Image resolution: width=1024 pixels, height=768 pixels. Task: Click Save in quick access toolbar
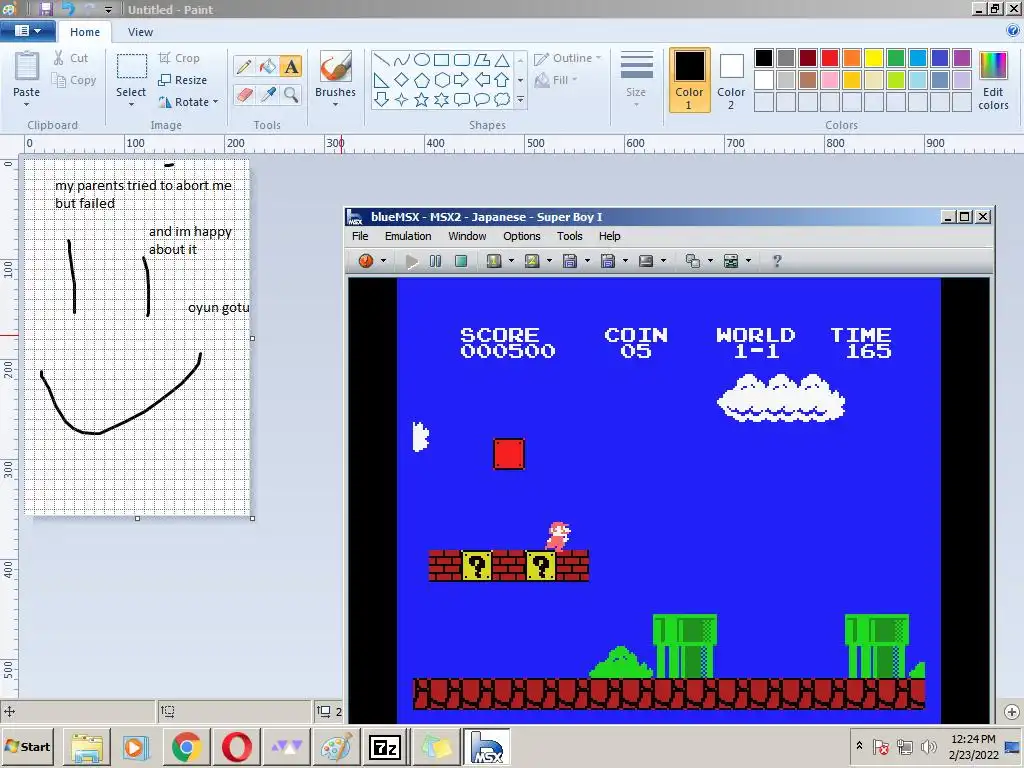[x=46, y=9]
